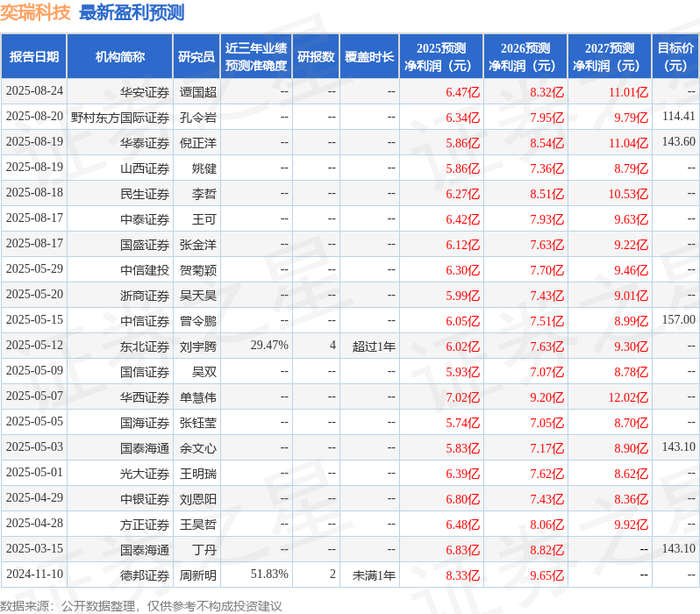Select the 9.65亿 forecast value
Viewport: 700px width, 614px height.
[547, 576]
